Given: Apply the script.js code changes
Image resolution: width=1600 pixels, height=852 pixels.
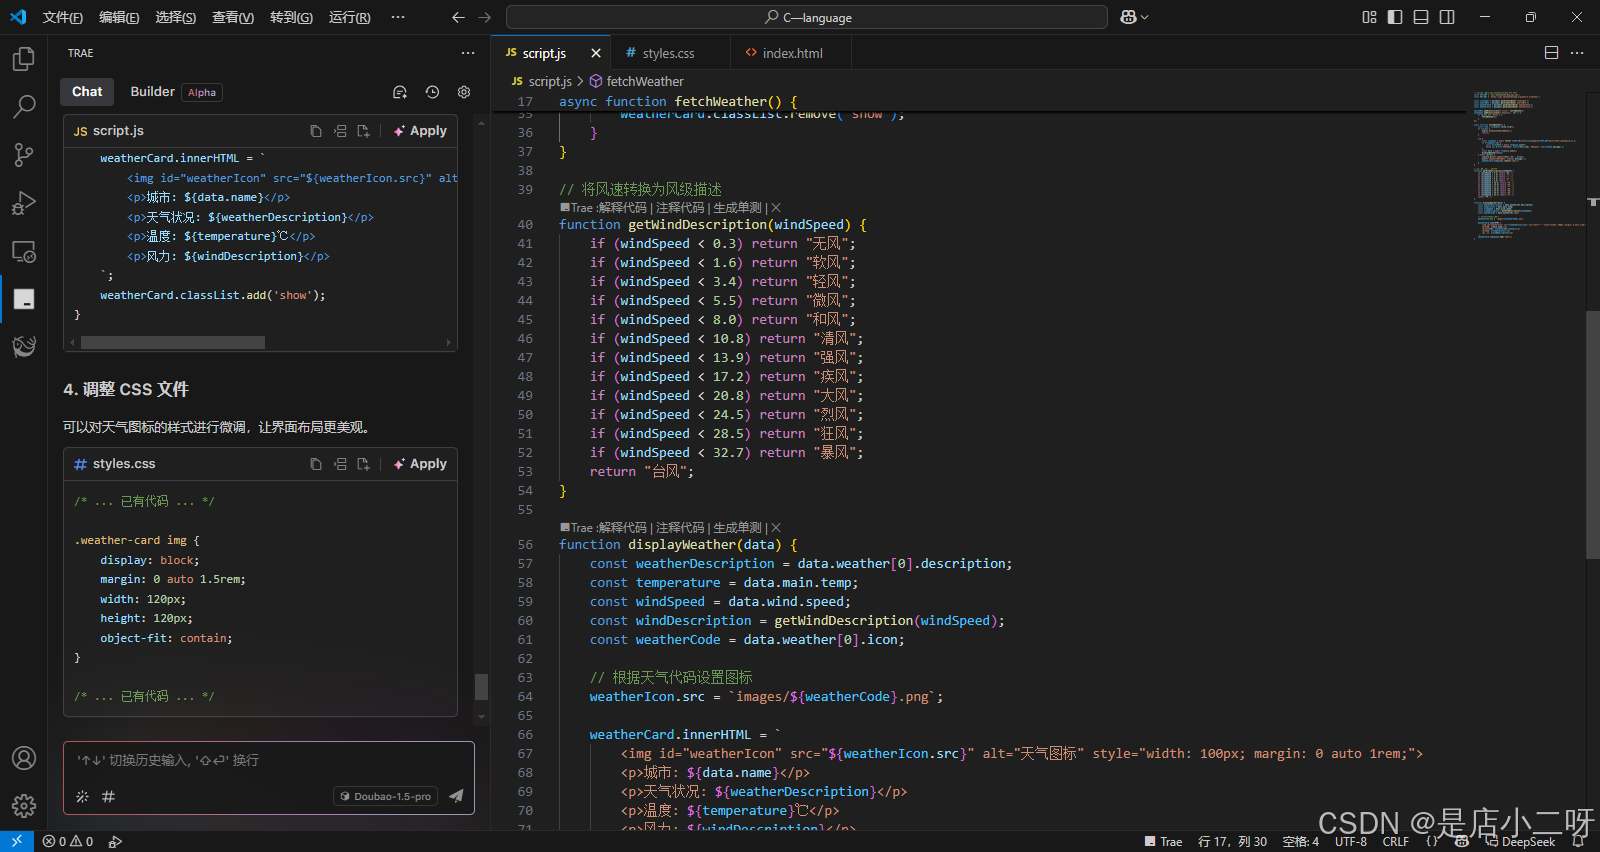Looking at the screenshot, I should (421, 131).
